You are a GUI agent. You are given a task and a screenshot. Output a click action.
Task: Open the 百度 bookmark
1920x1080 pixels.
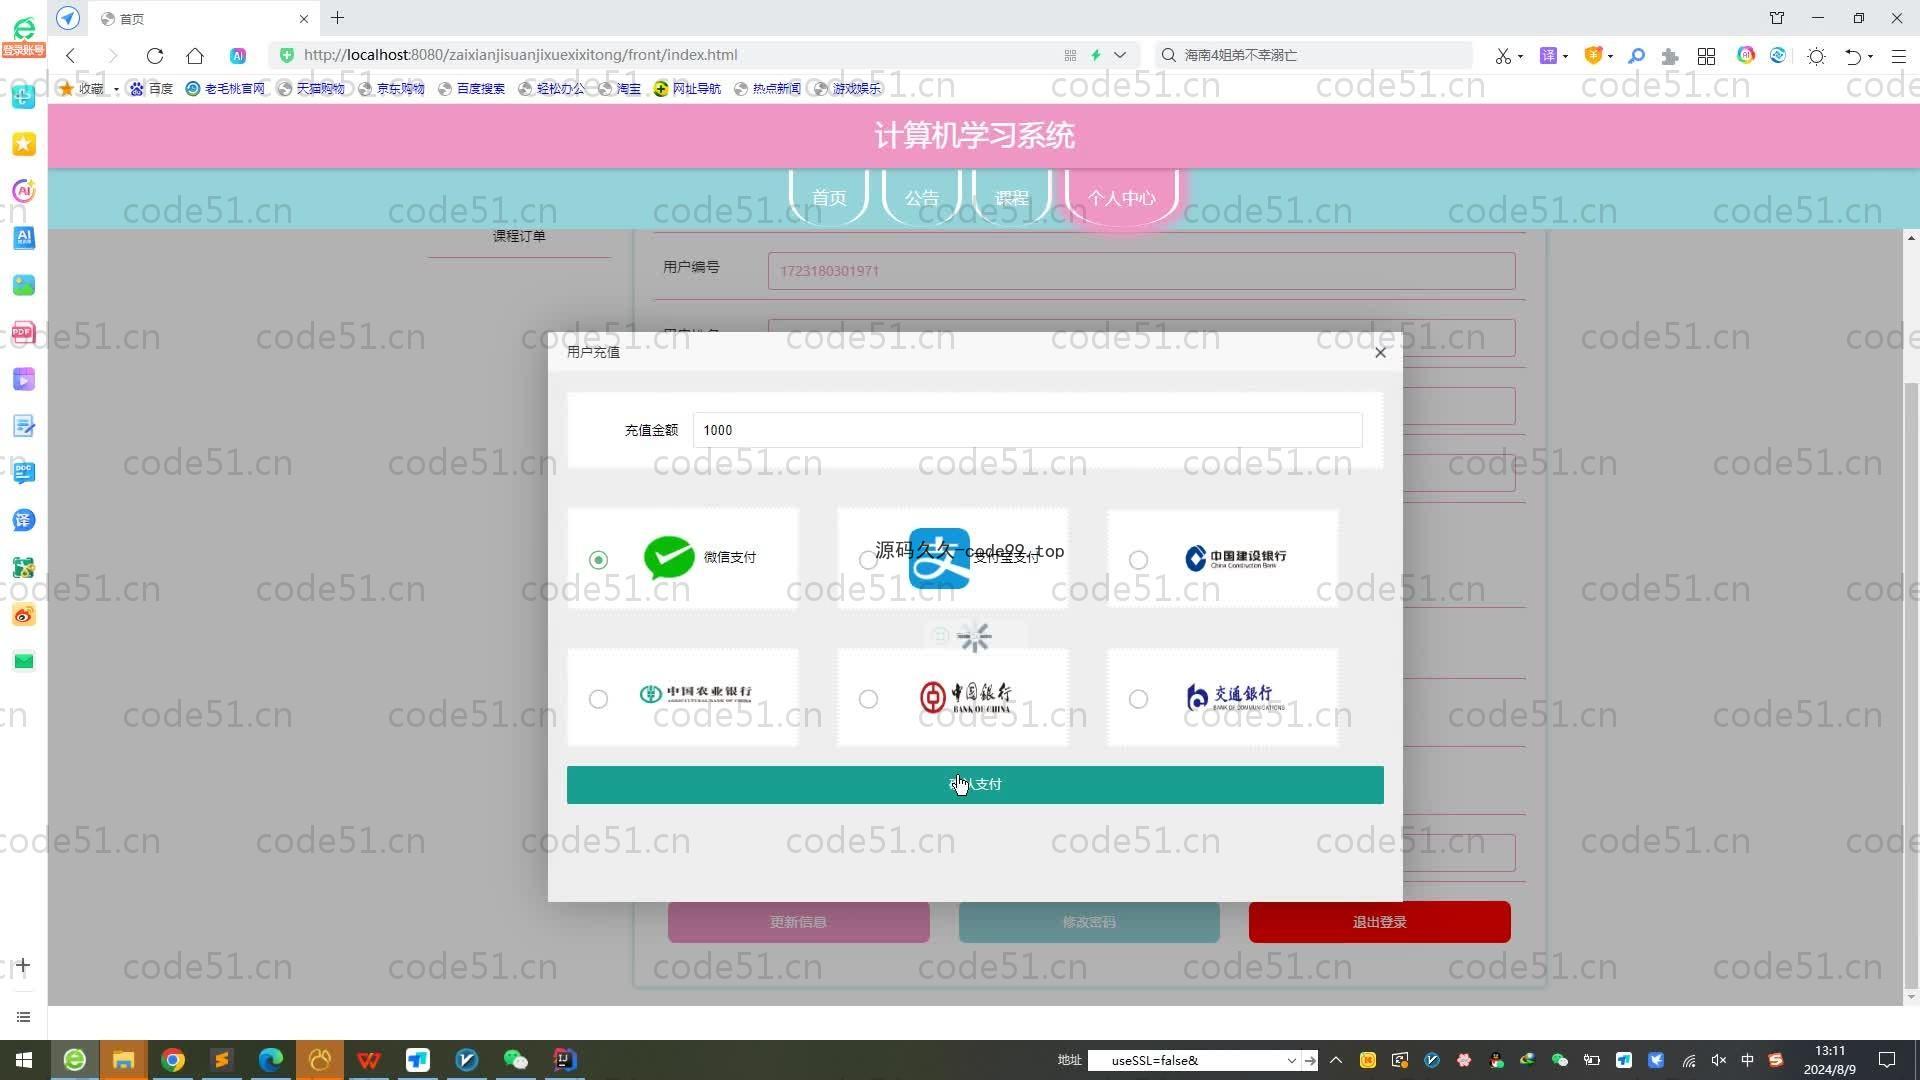(x=152, y=89)
